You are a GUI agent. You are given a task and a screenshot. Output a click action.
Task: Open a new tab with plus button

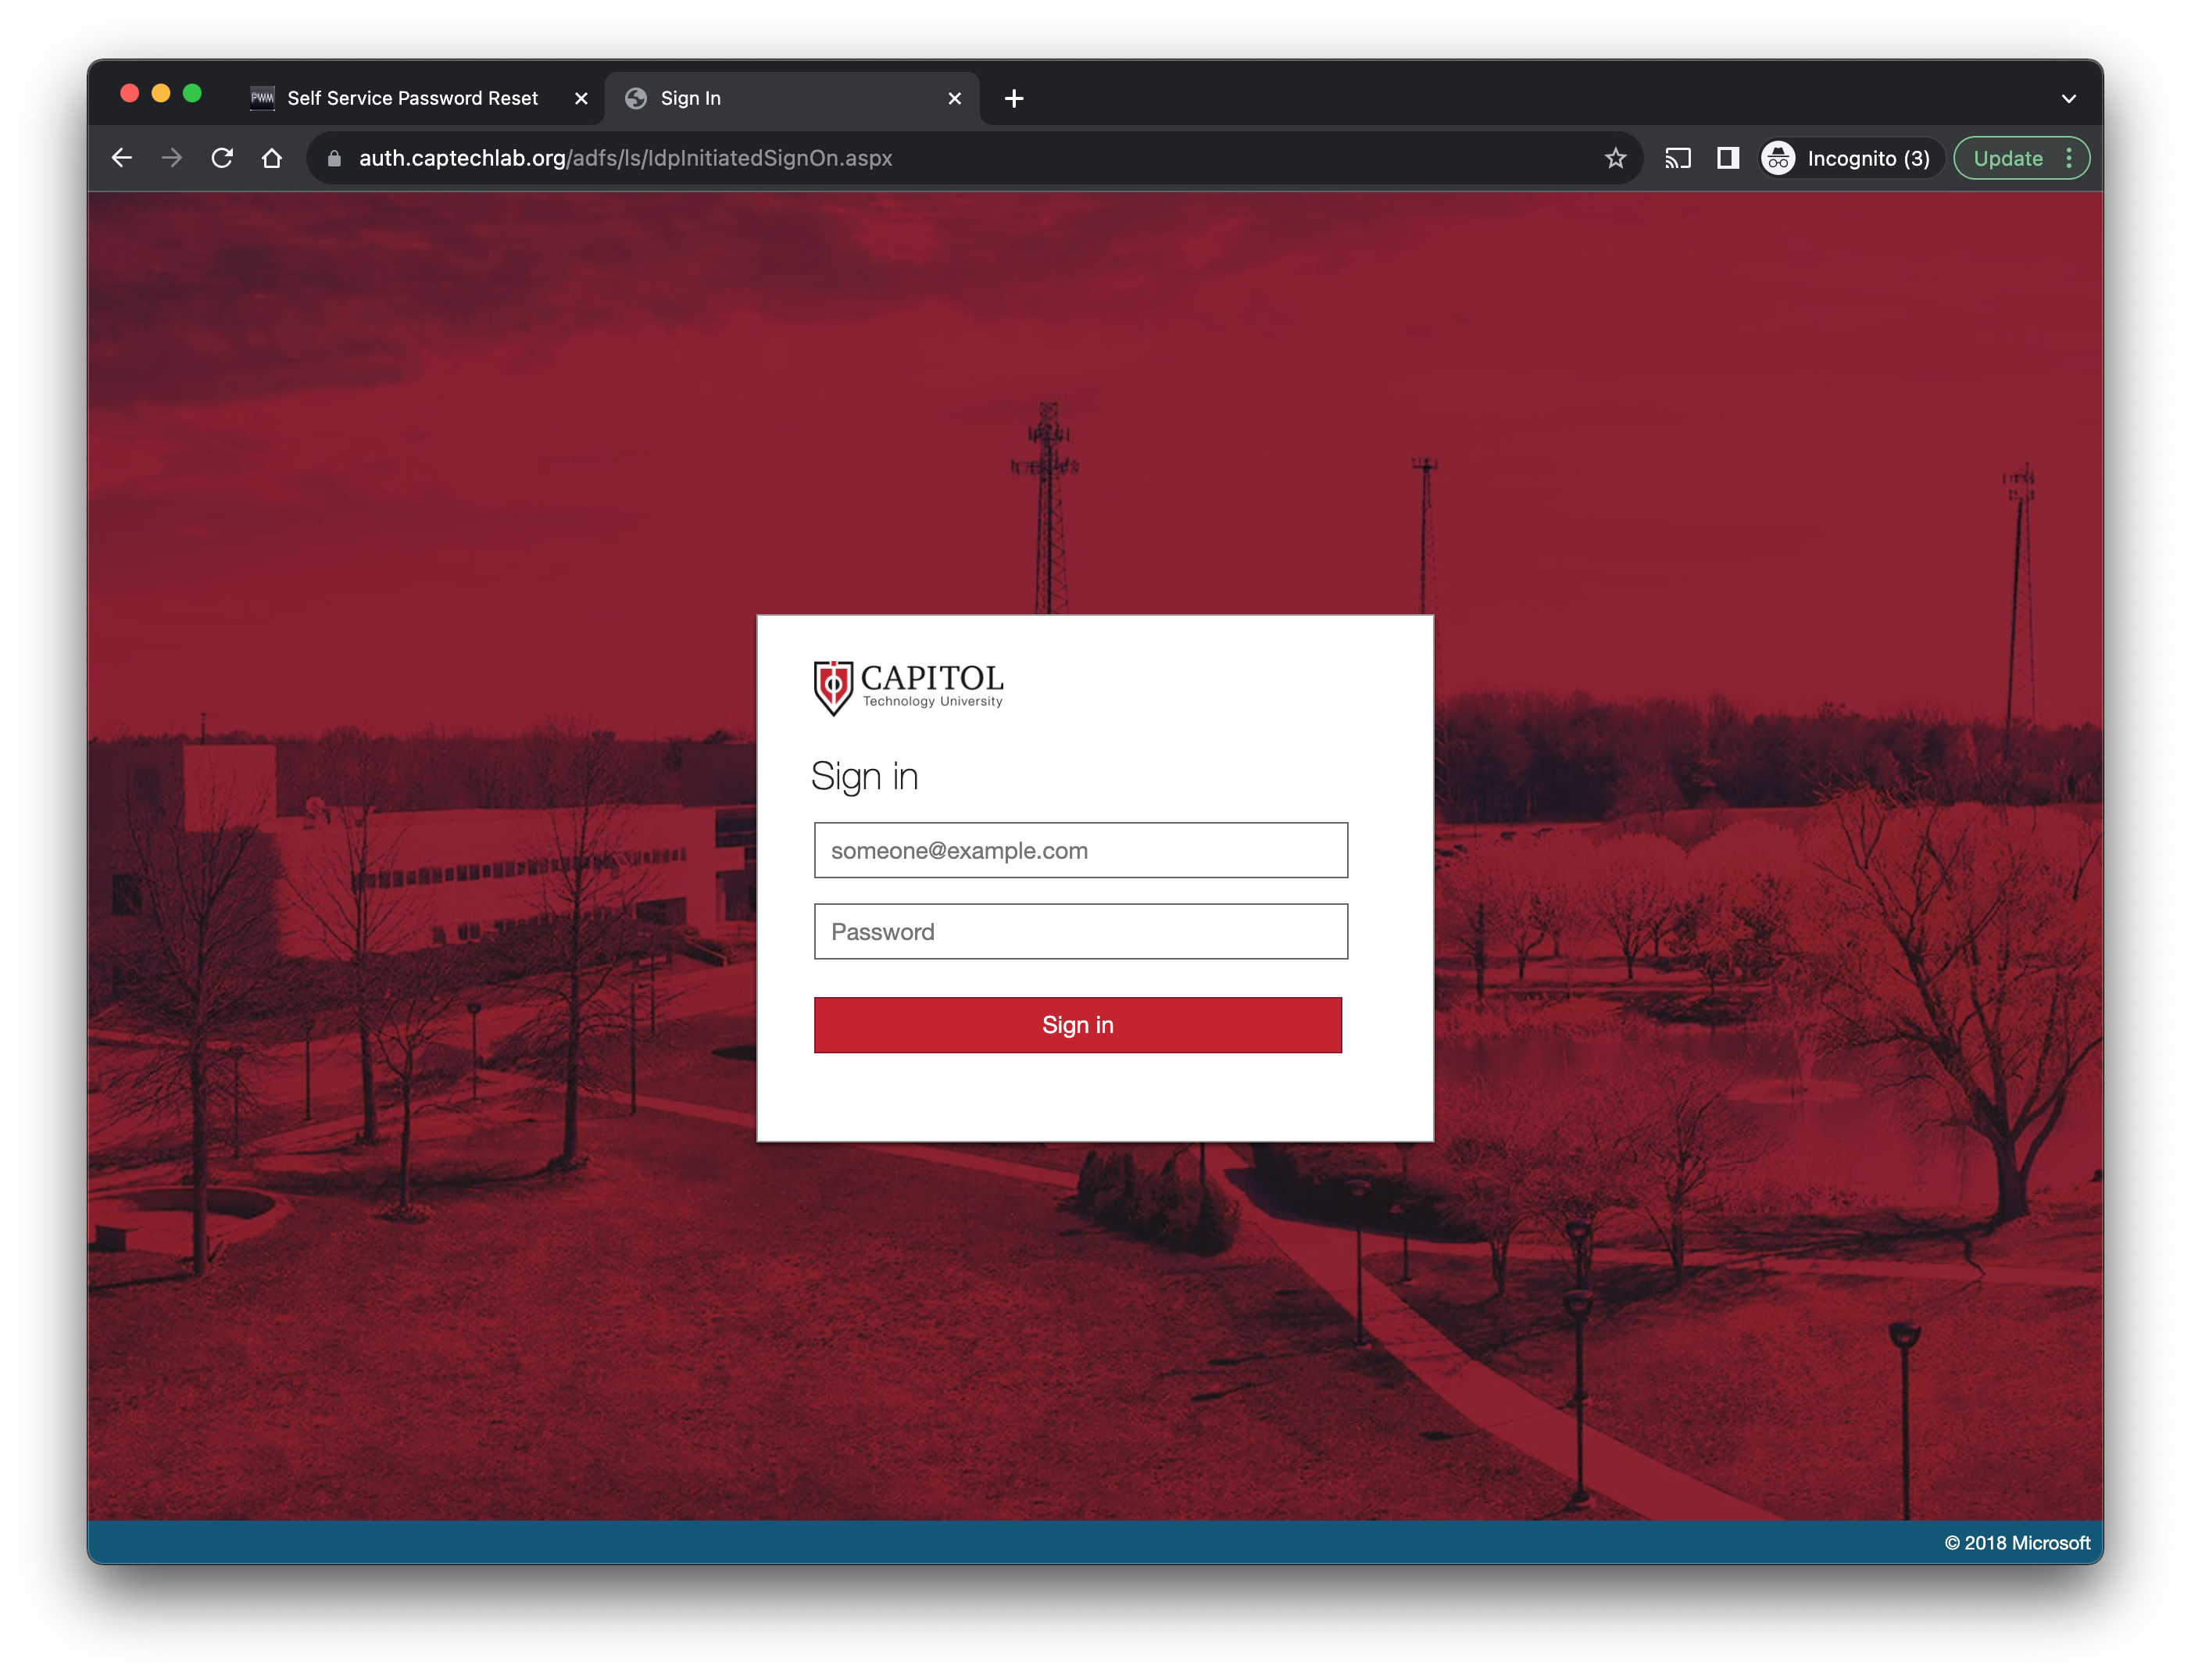pos(1014,98)
